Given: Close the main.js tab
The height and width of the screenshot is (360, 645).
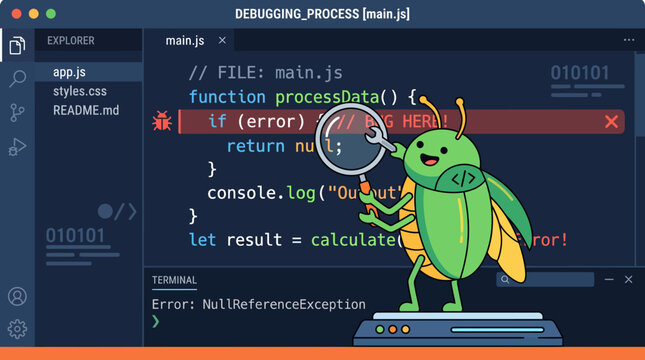Looking at the screenshot, I should (222, 40).
